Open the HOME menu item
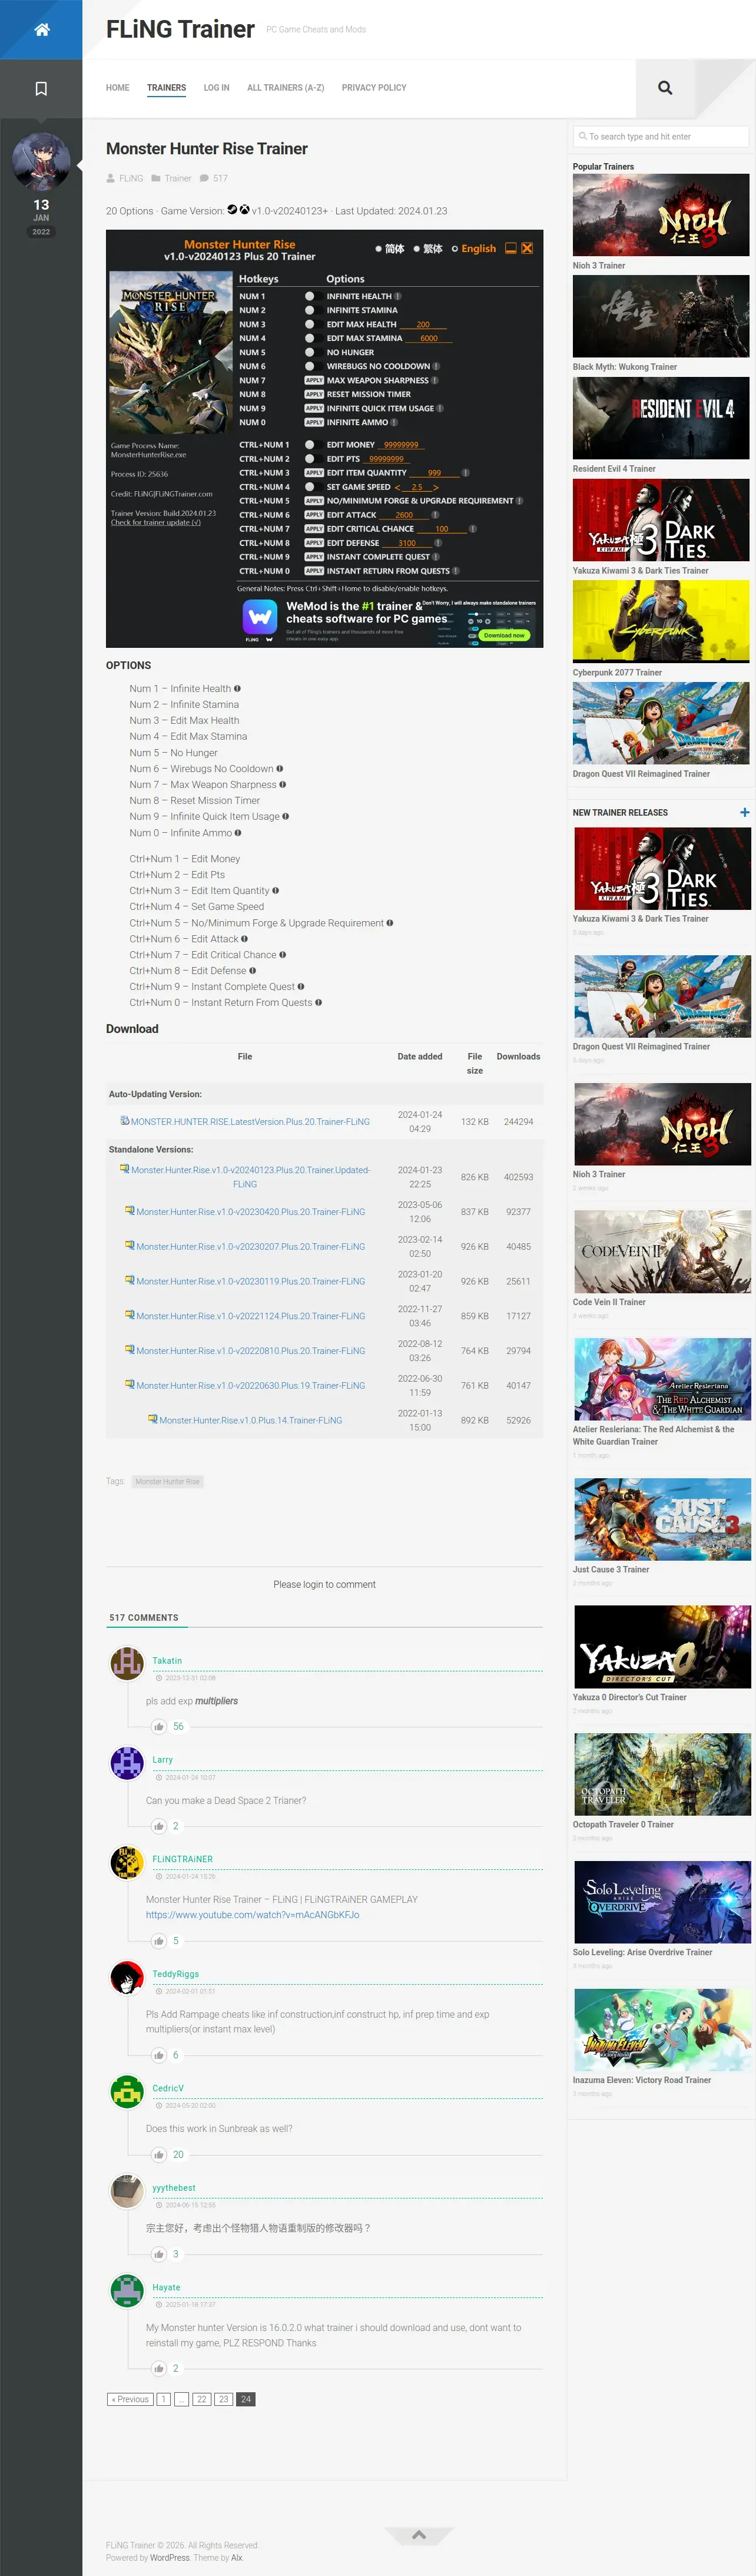 point(118,88)
